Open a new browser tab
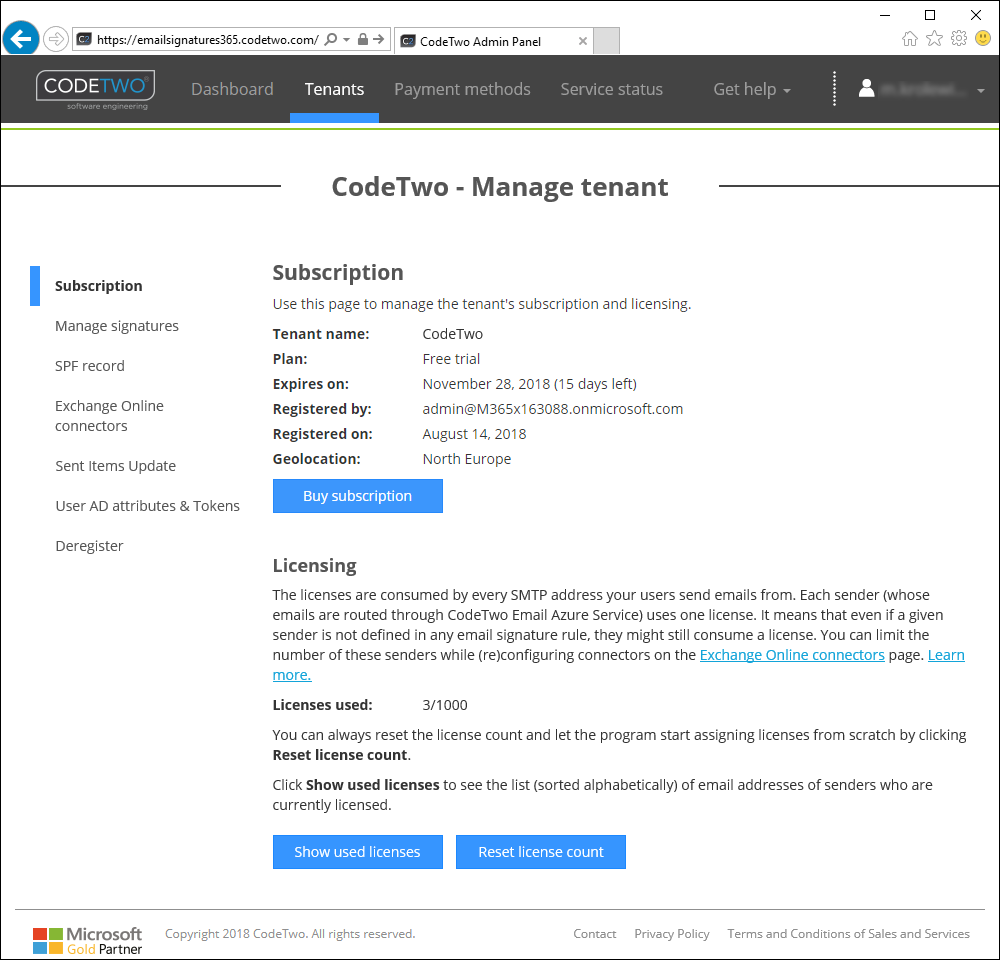Image resolution: width=1000 pixels, height=960 pixels. pos(607,41)
